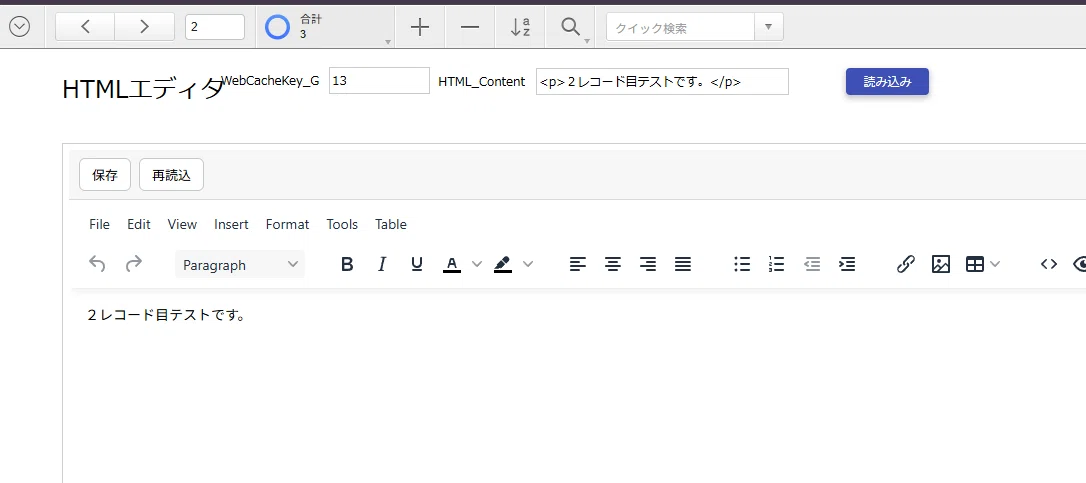Click the found-set circle icon beside 合計
Viewport: 1086px width, 483px height.
[x=278, y=27]
